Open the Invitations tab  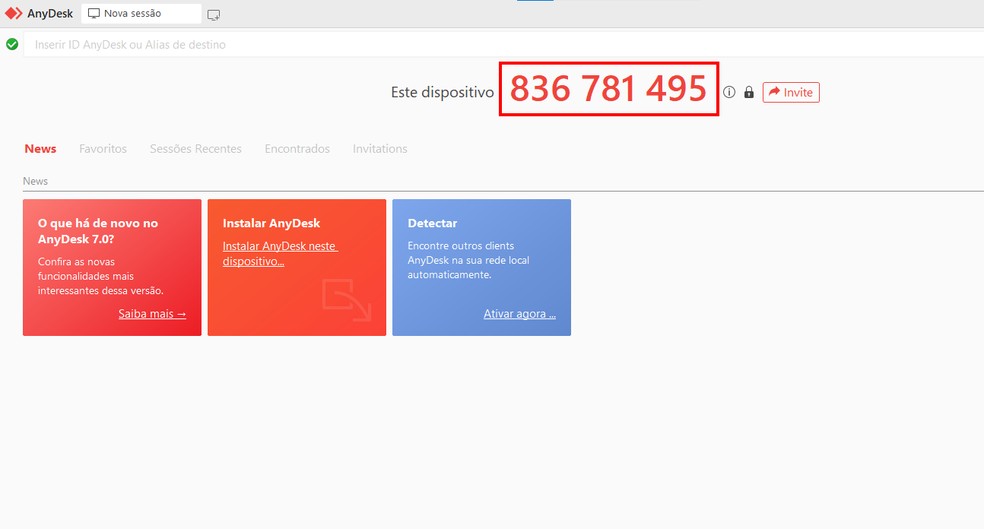tap(380, 149)
